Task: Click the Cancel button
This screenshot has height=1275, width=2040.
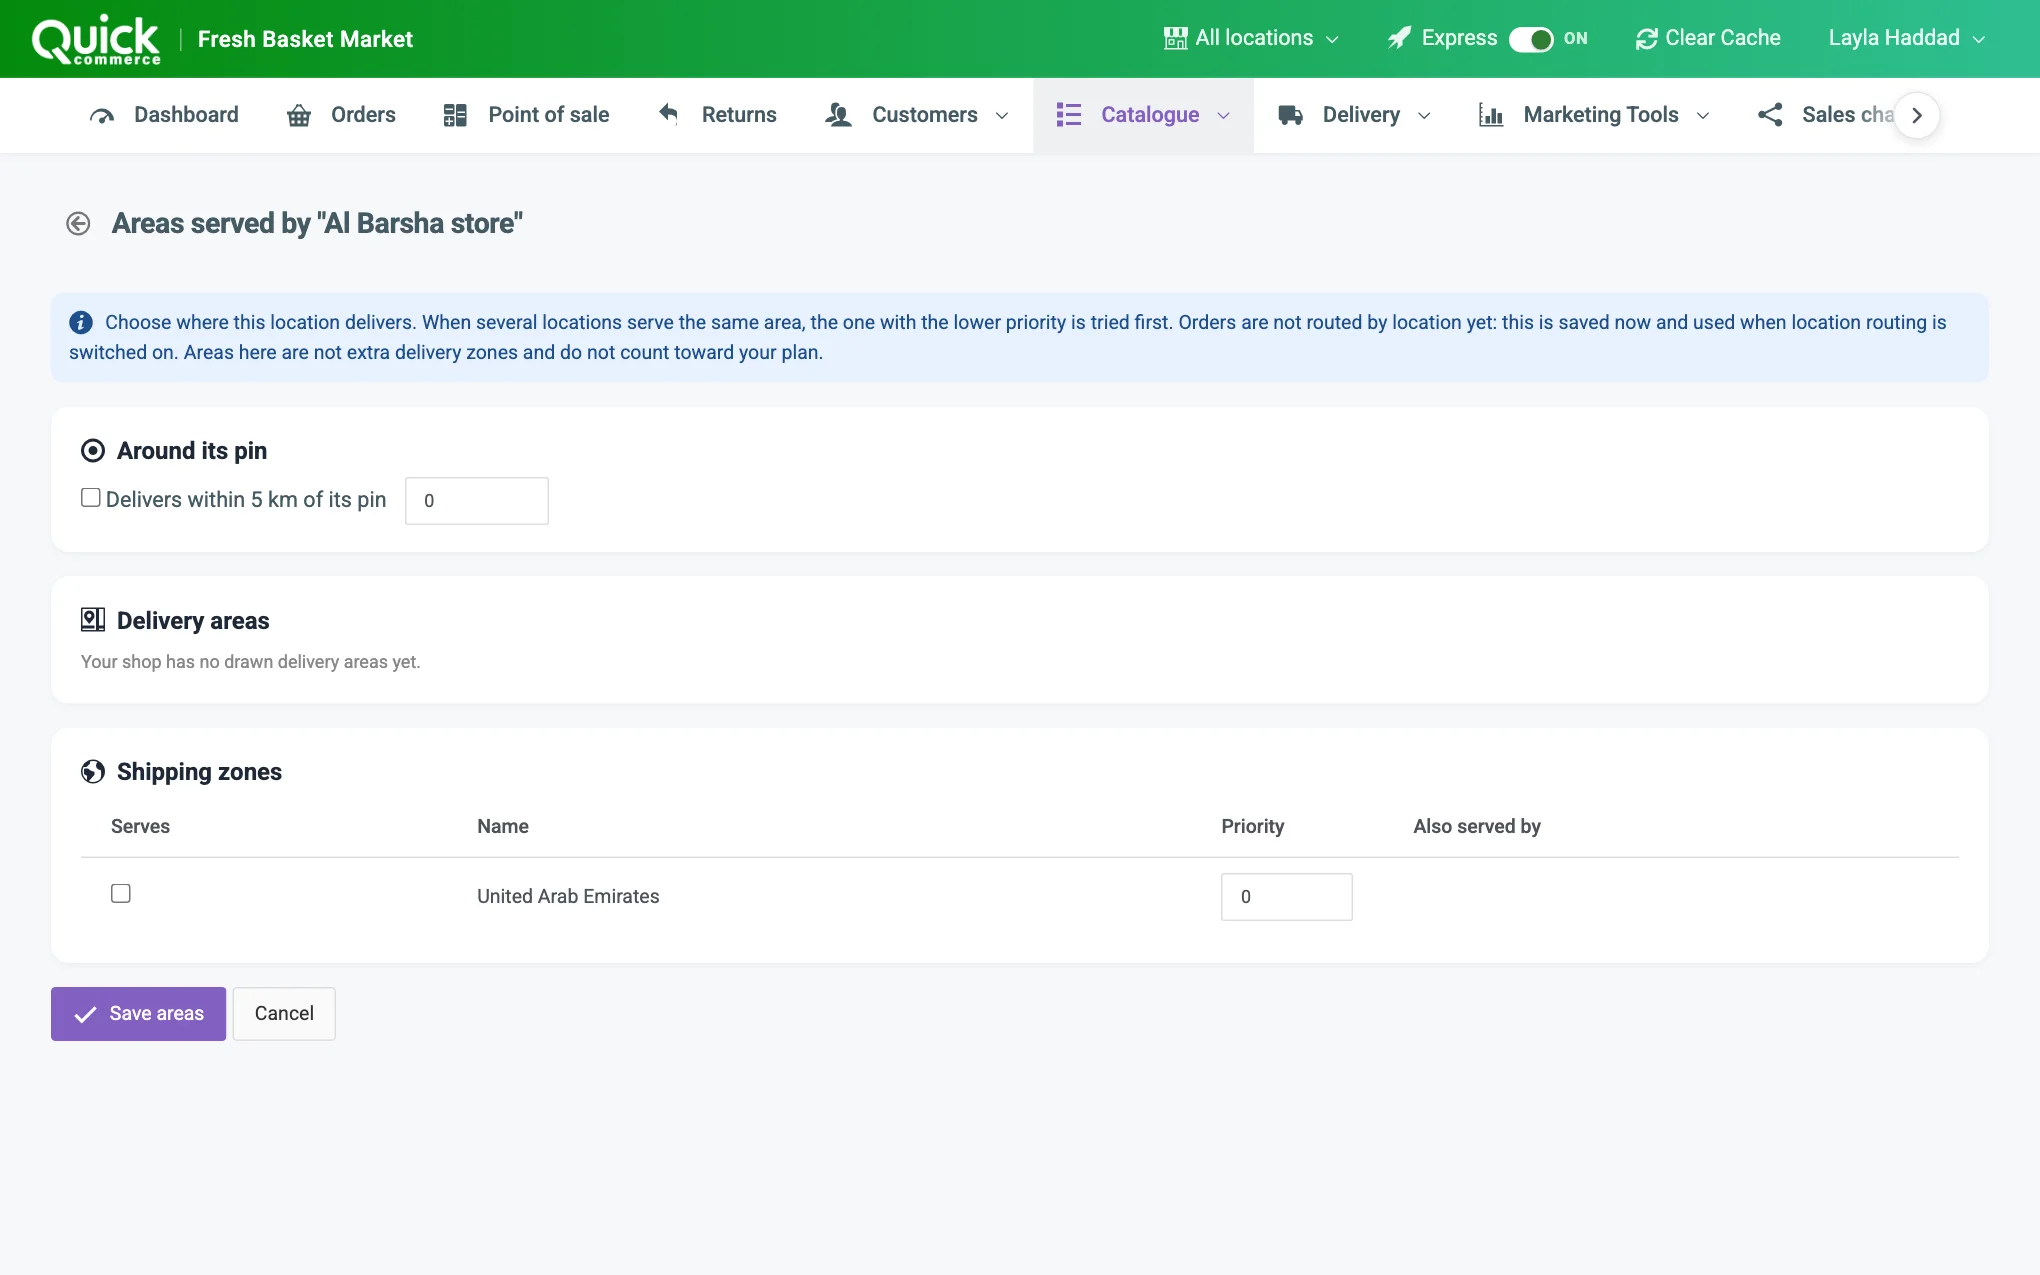Action: click(284, 1014)
